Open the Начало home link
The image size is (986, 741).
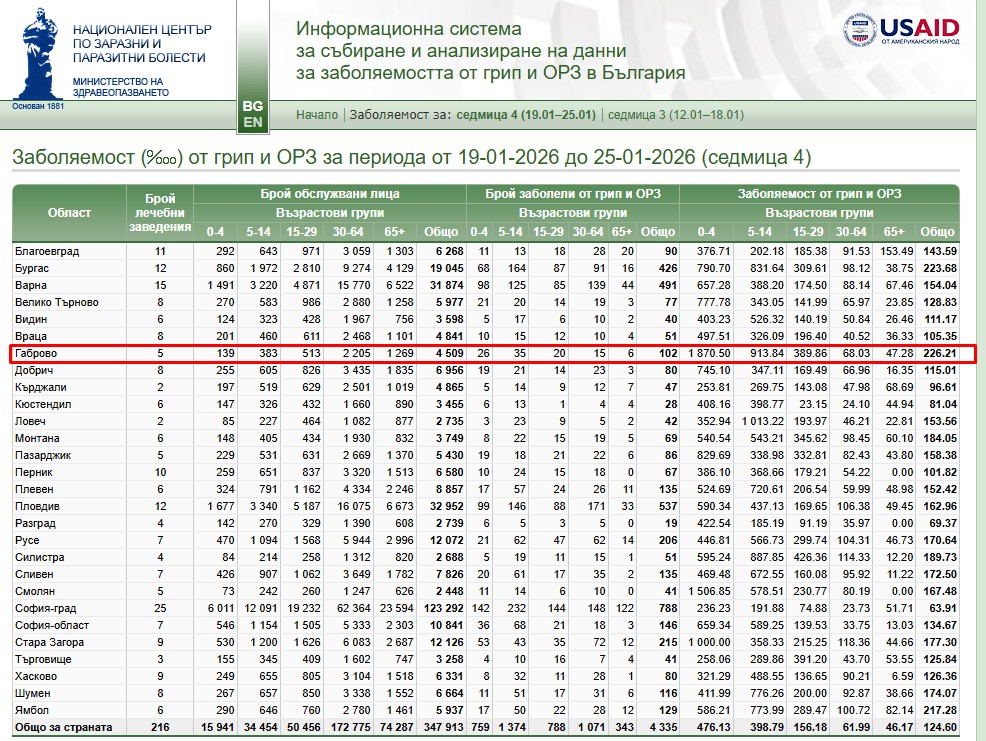click(x=317, y=115)
